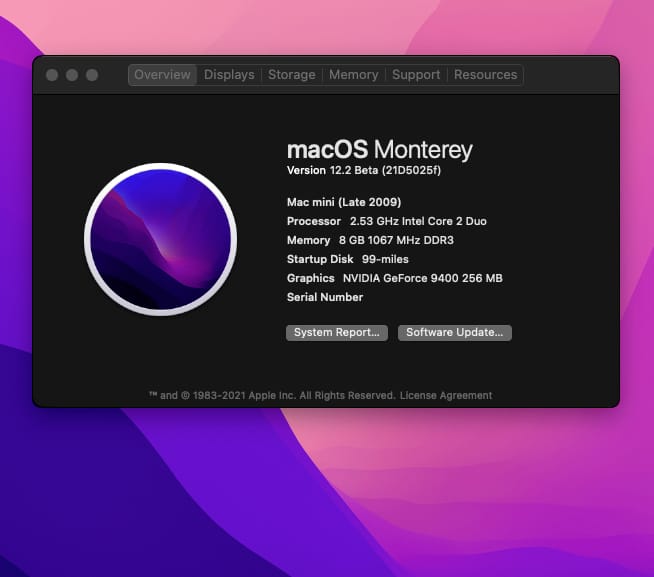Open the Memory tab
Viewport: 654px width, 577px height.
[x=354, y=75]
